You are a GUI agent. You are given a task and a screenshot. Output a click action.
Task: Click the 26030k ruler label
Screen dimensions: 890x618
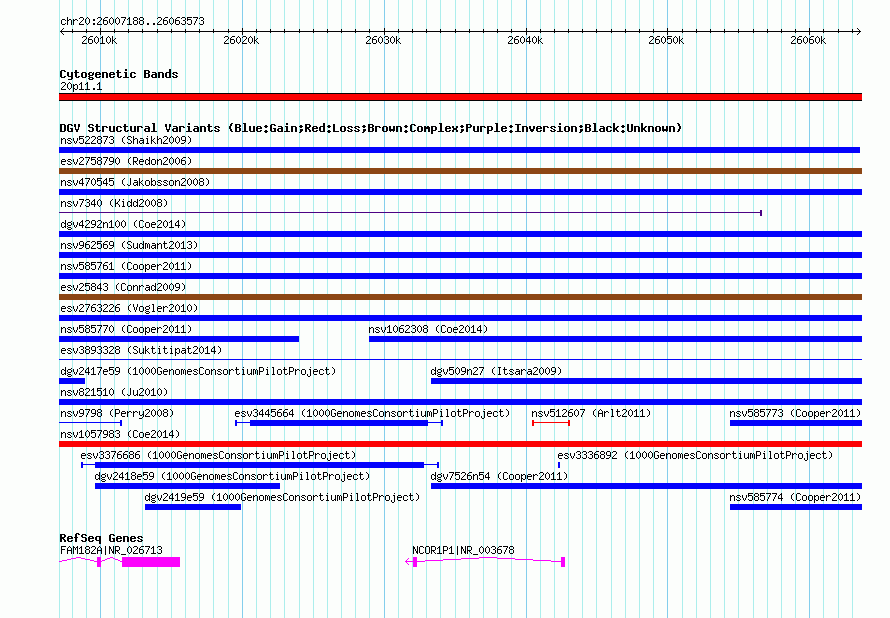pyautogui.click(x=383, y=40)
